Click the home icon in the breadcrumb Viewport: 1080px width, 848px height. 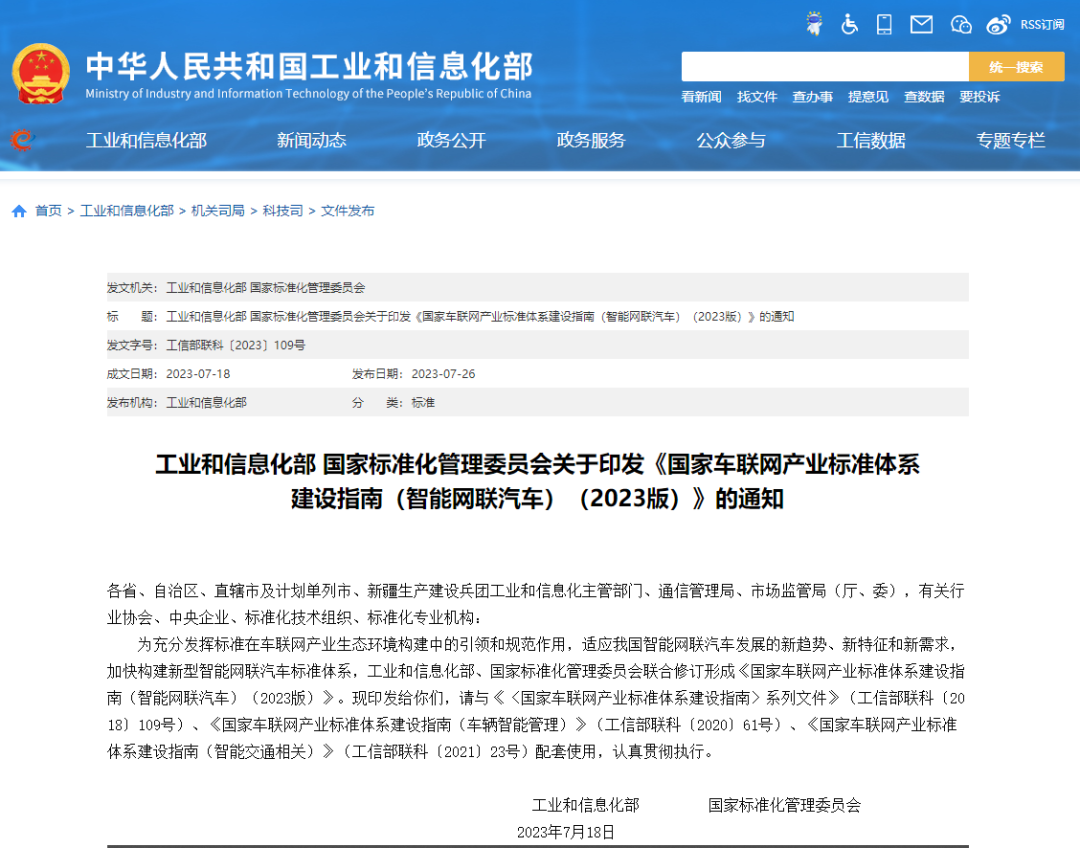[x=19, y=211]
